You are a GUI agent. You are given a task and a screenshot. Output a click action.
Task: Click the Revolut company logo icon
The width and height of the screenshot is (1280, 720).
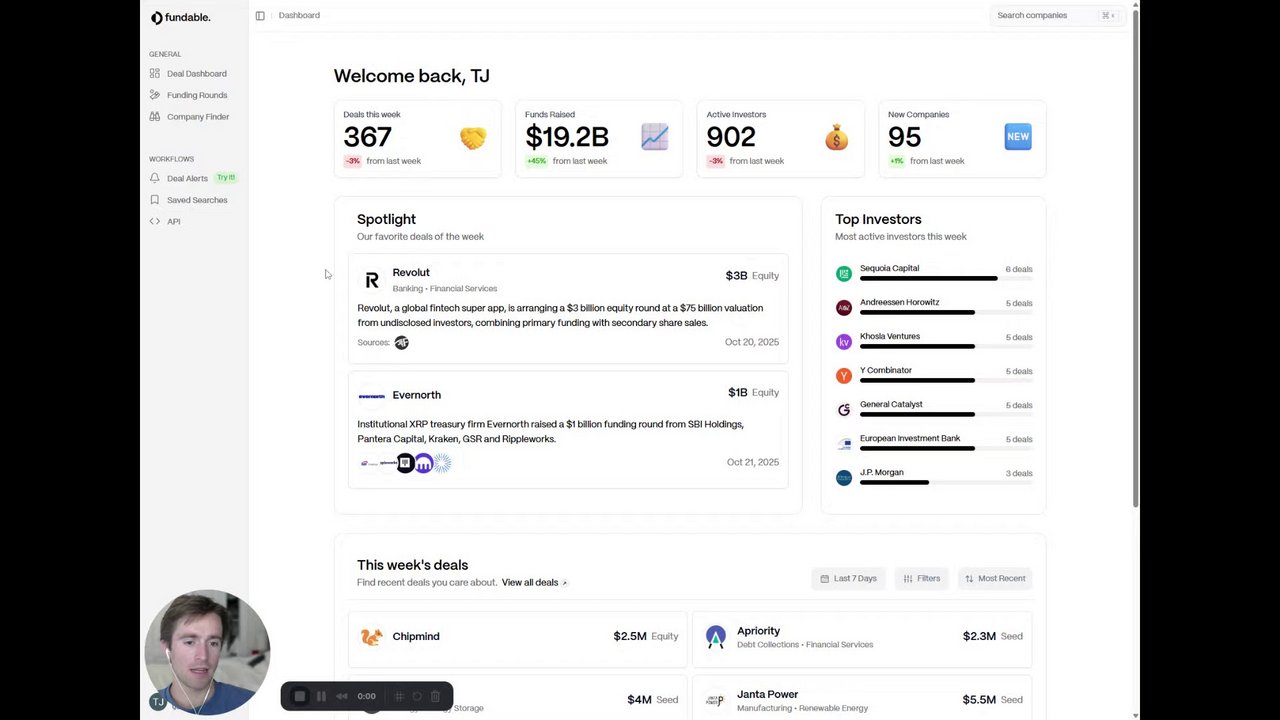(x=372, y=280)
